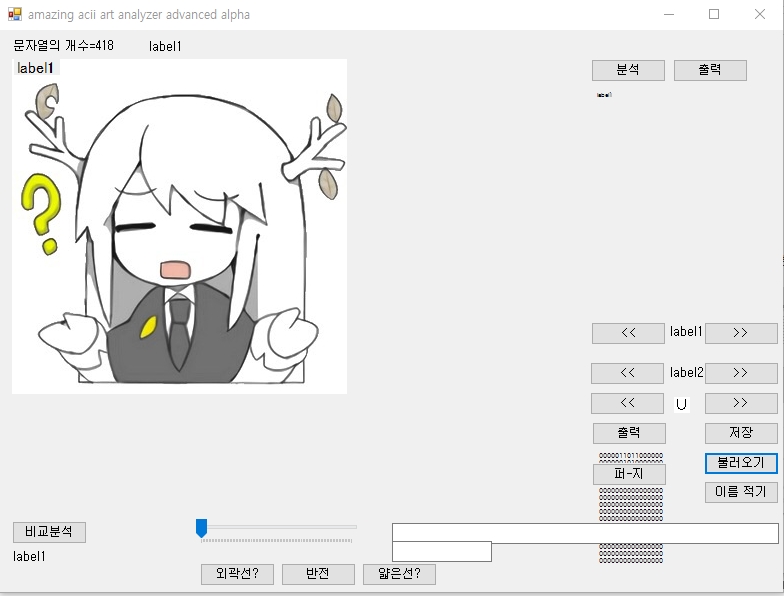
Task: Start comparison with 비교분석 button
Action: coord(49,532)
